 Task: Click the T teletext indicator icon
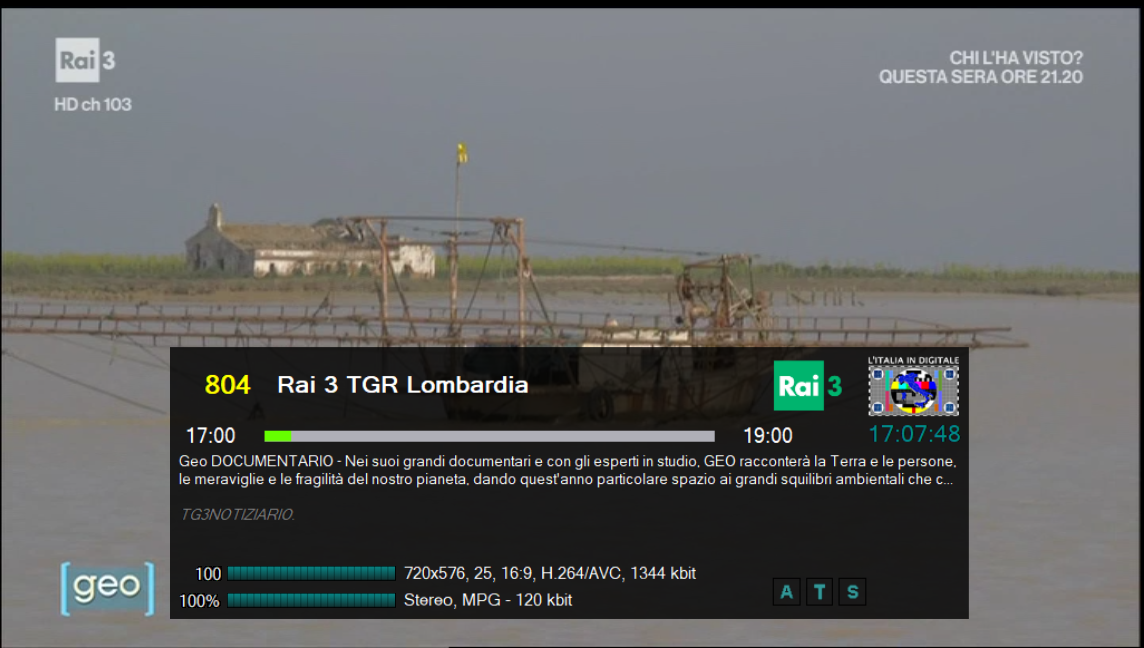click(x=820, y=592)
